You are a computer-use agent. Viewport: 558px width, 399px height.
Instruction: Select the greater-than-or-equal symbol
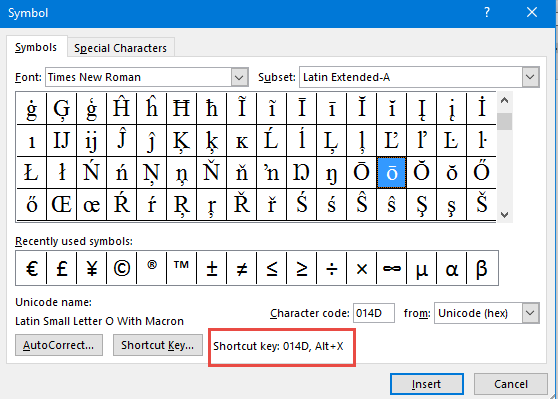[302, 268]
